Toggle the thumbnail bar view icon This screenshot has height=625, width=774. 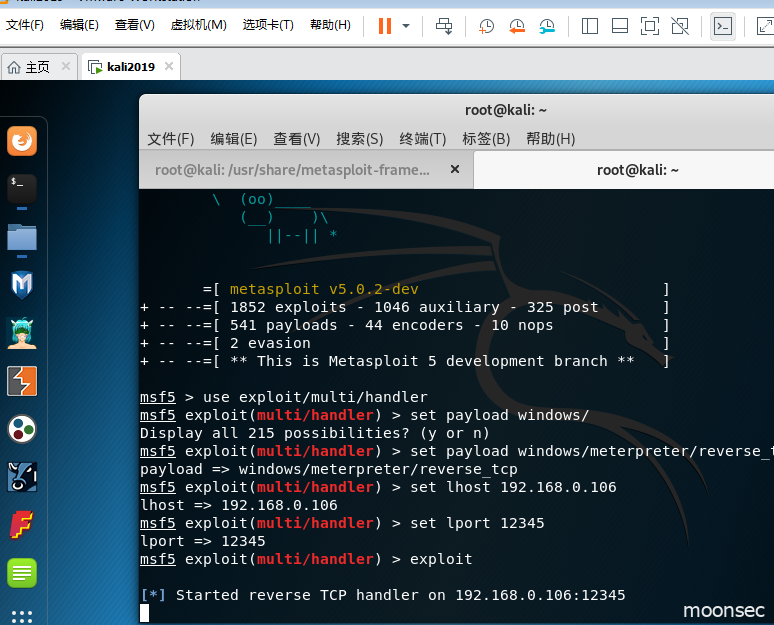coord(619,26)
